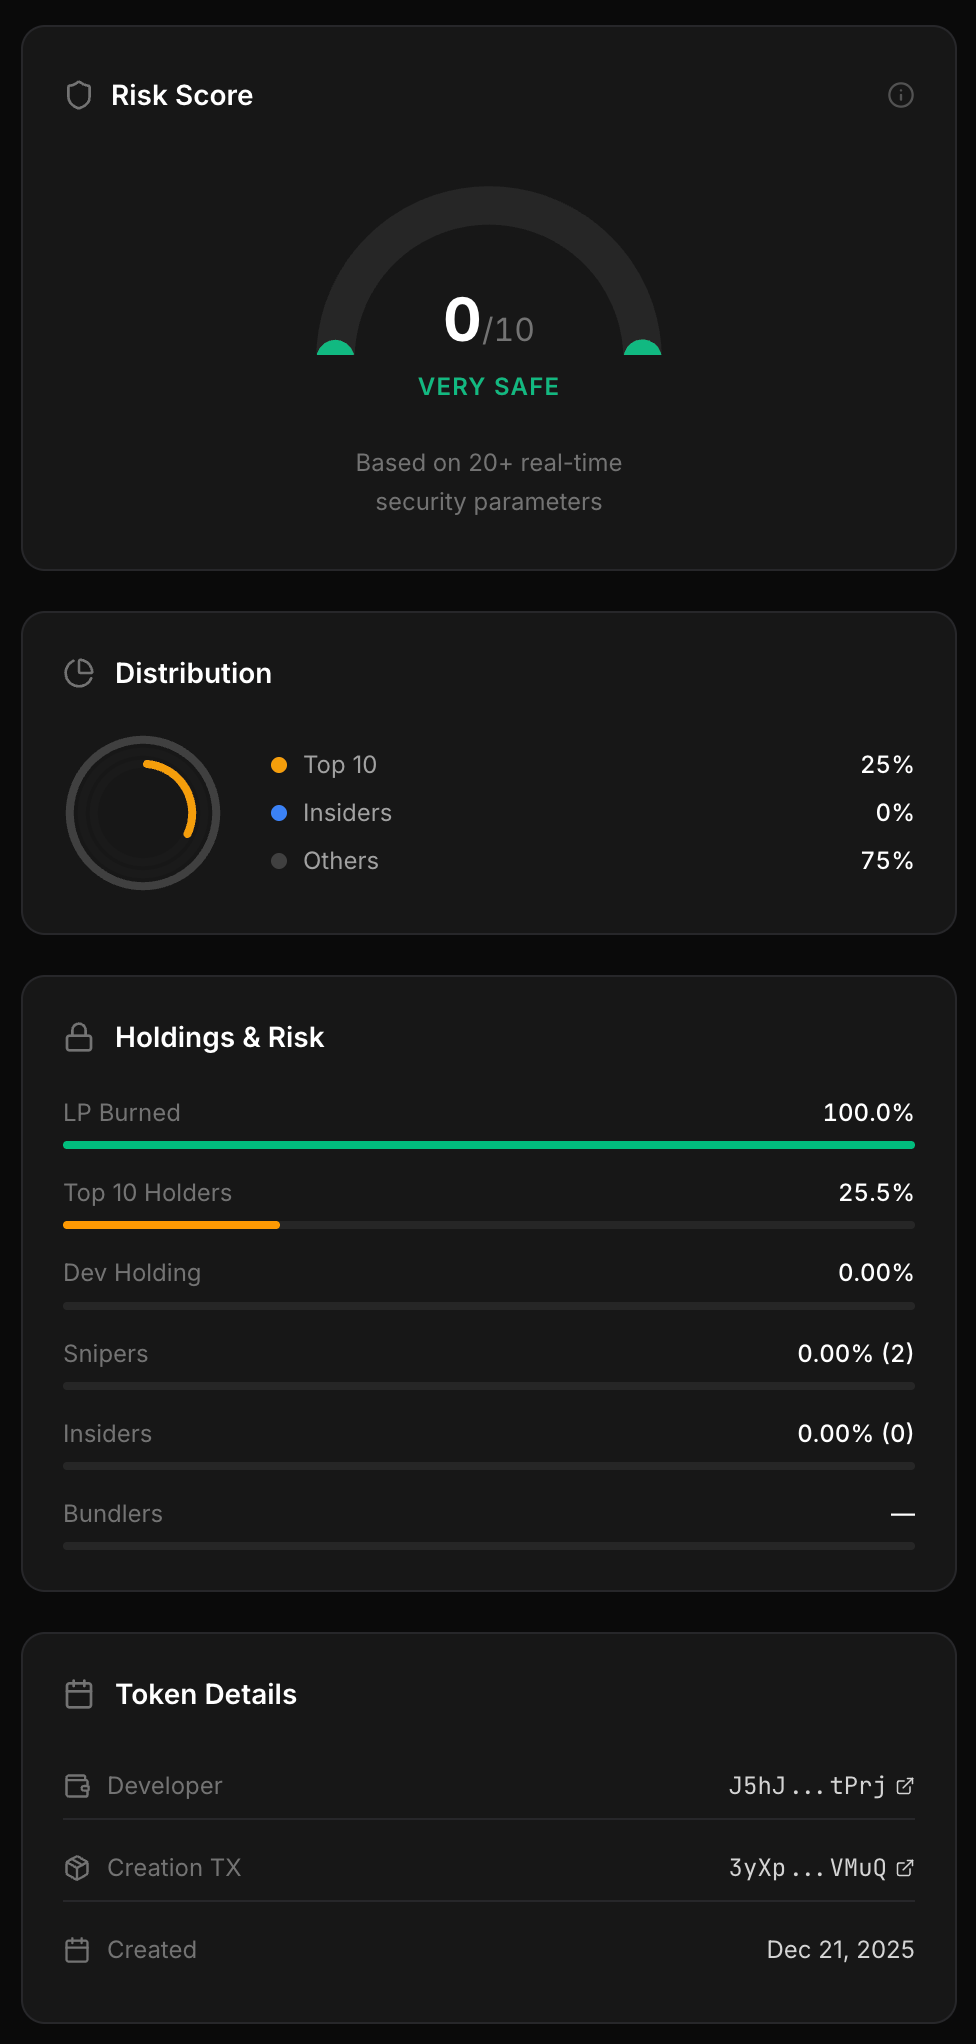Click the calendar icon beside Token Details

(78, 1694)
